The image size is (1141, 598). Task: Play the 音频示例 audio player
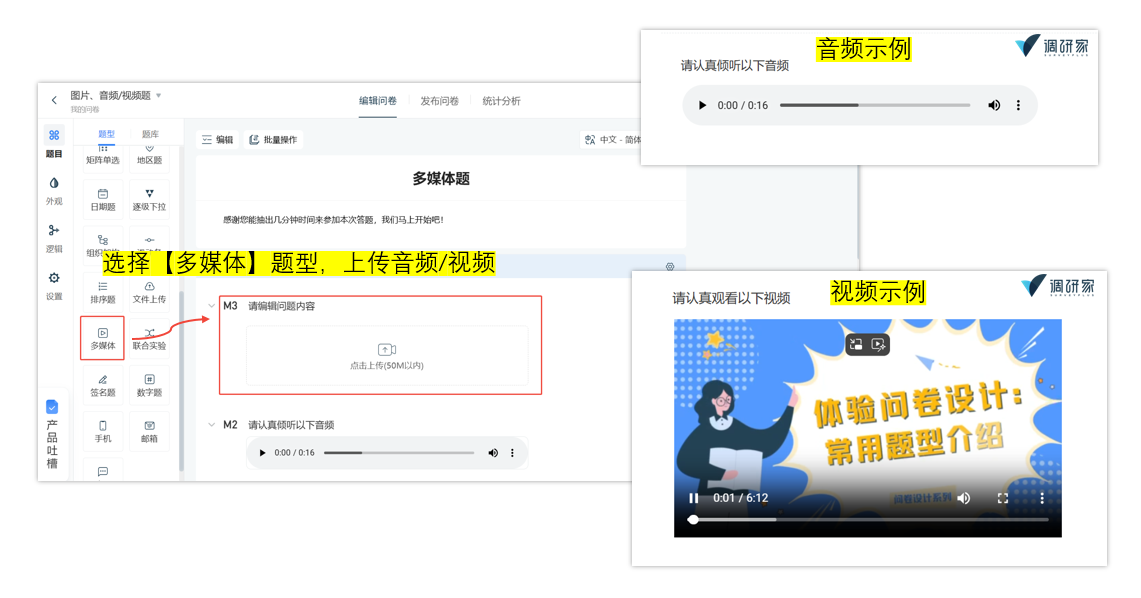[702, 105]
